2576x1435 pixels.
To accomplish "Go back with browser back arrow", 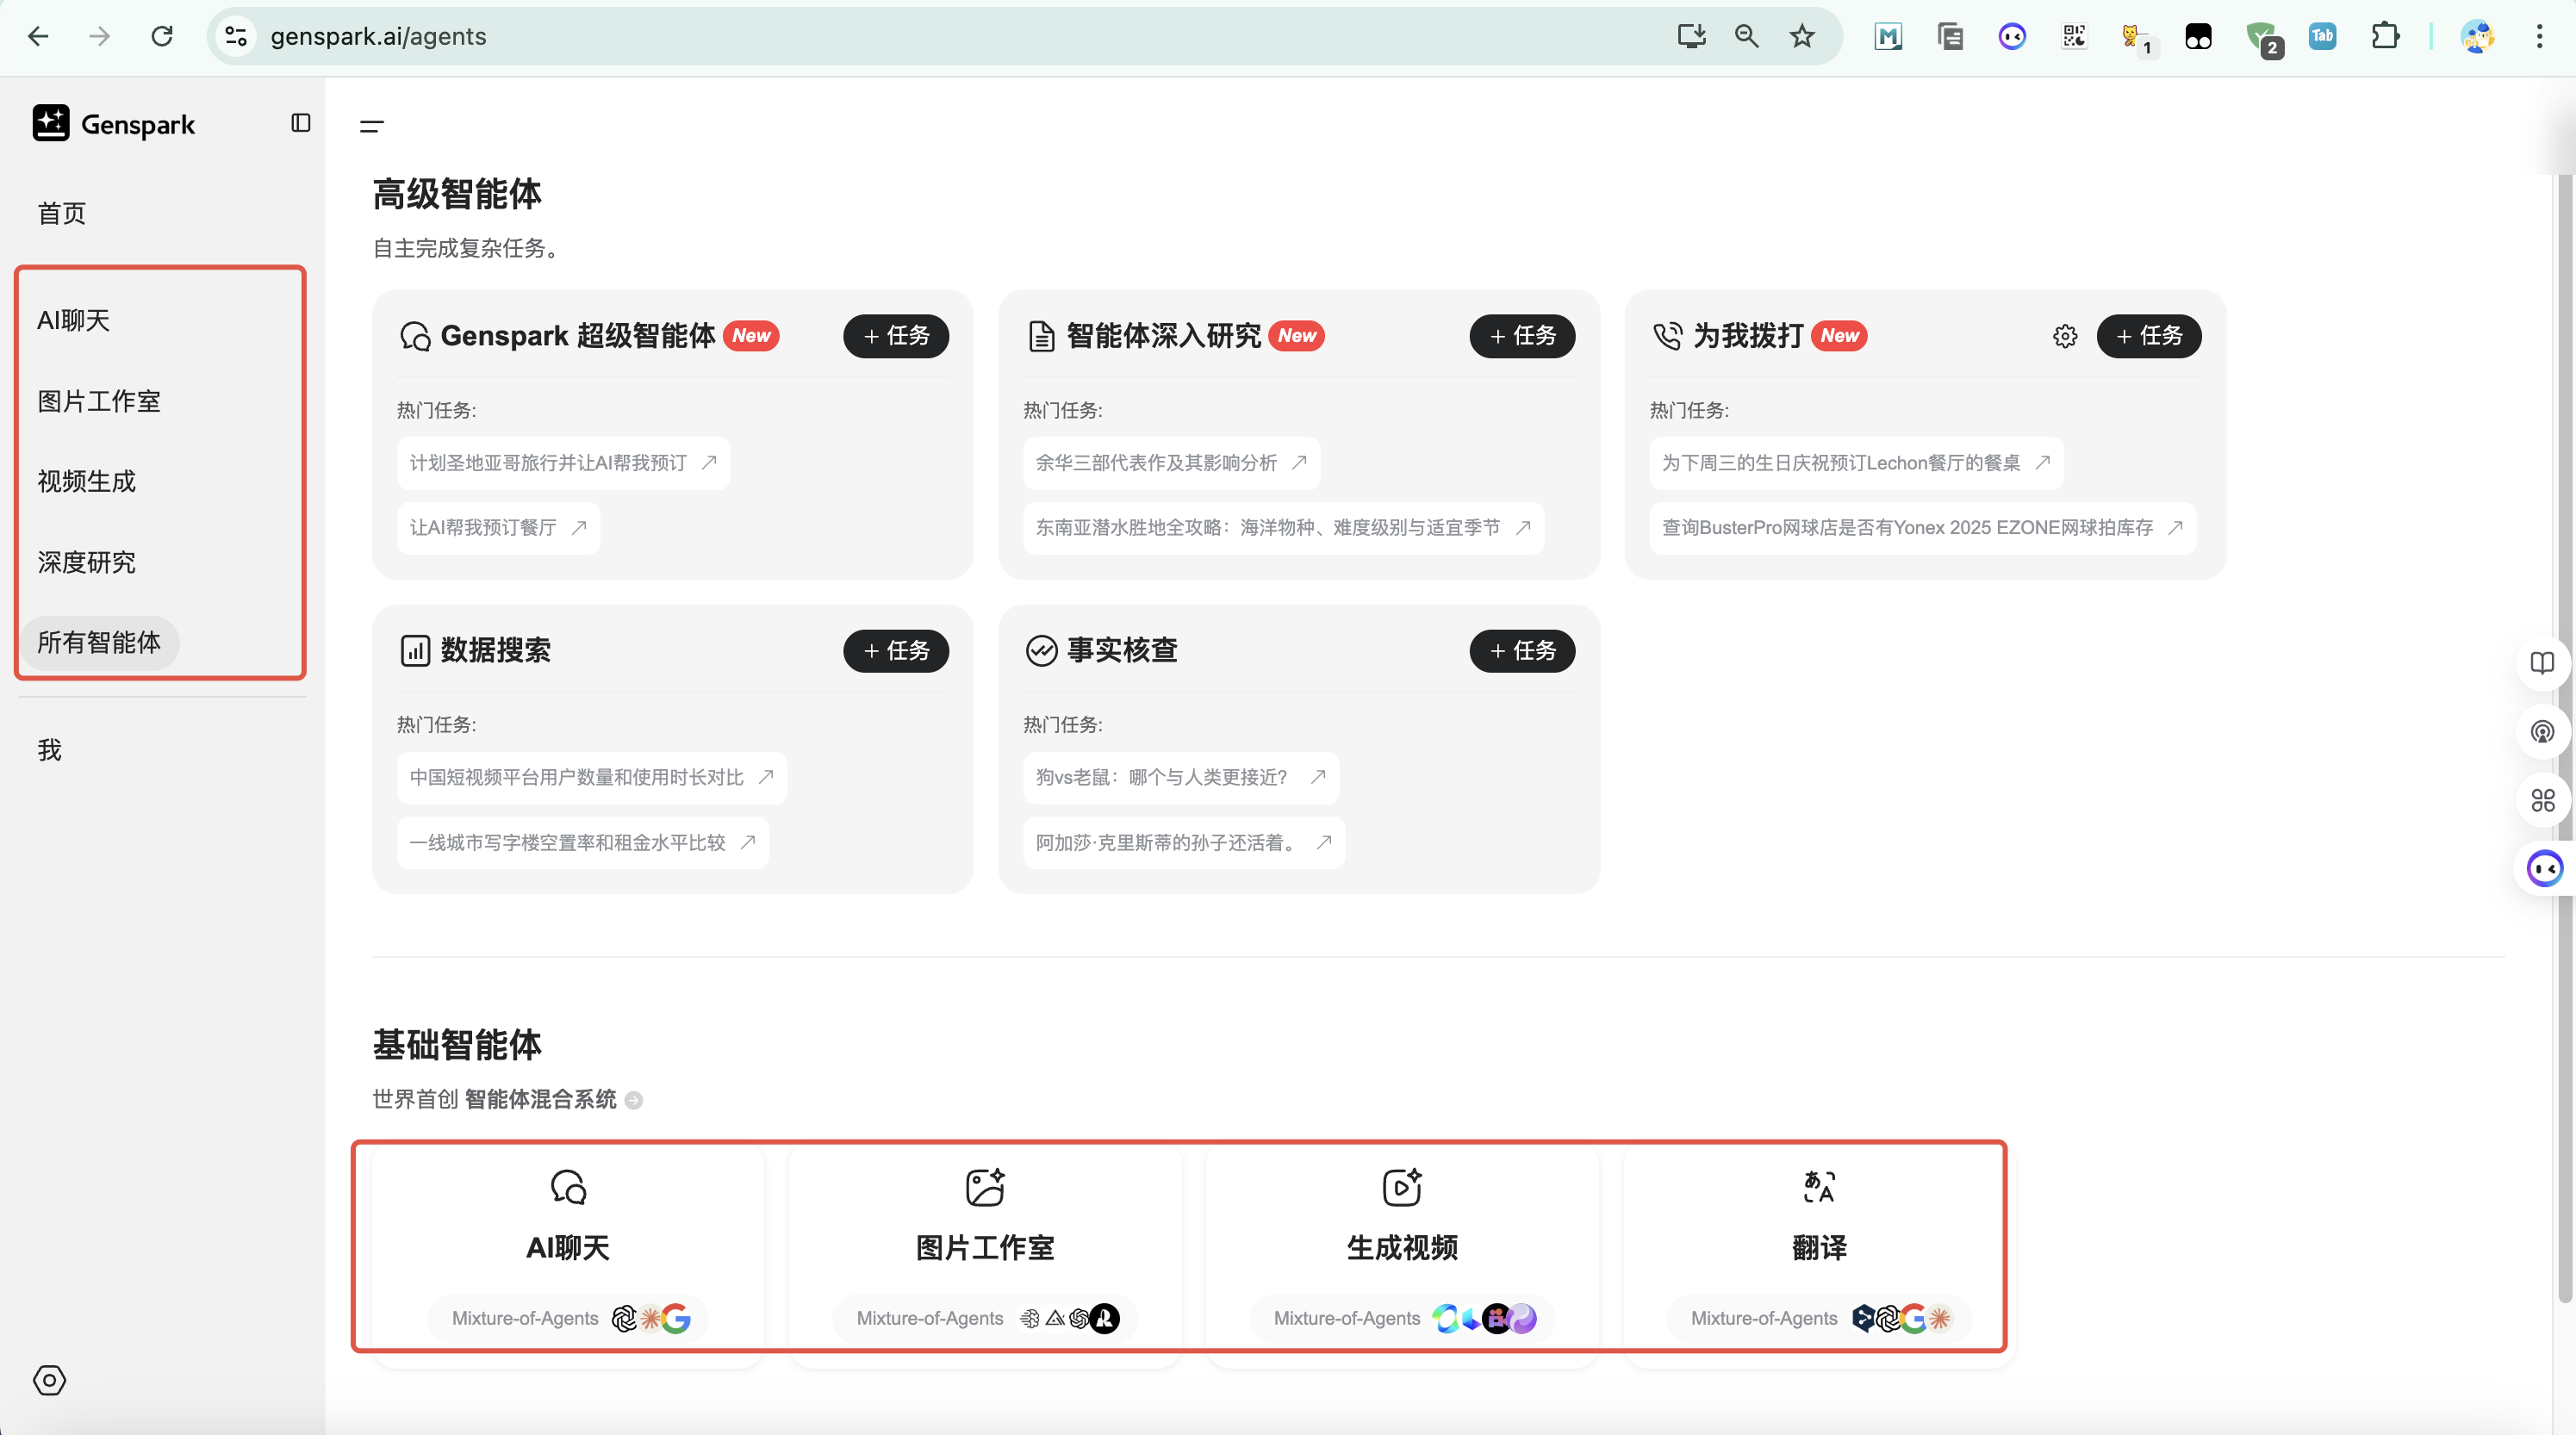I will [38, 36].
